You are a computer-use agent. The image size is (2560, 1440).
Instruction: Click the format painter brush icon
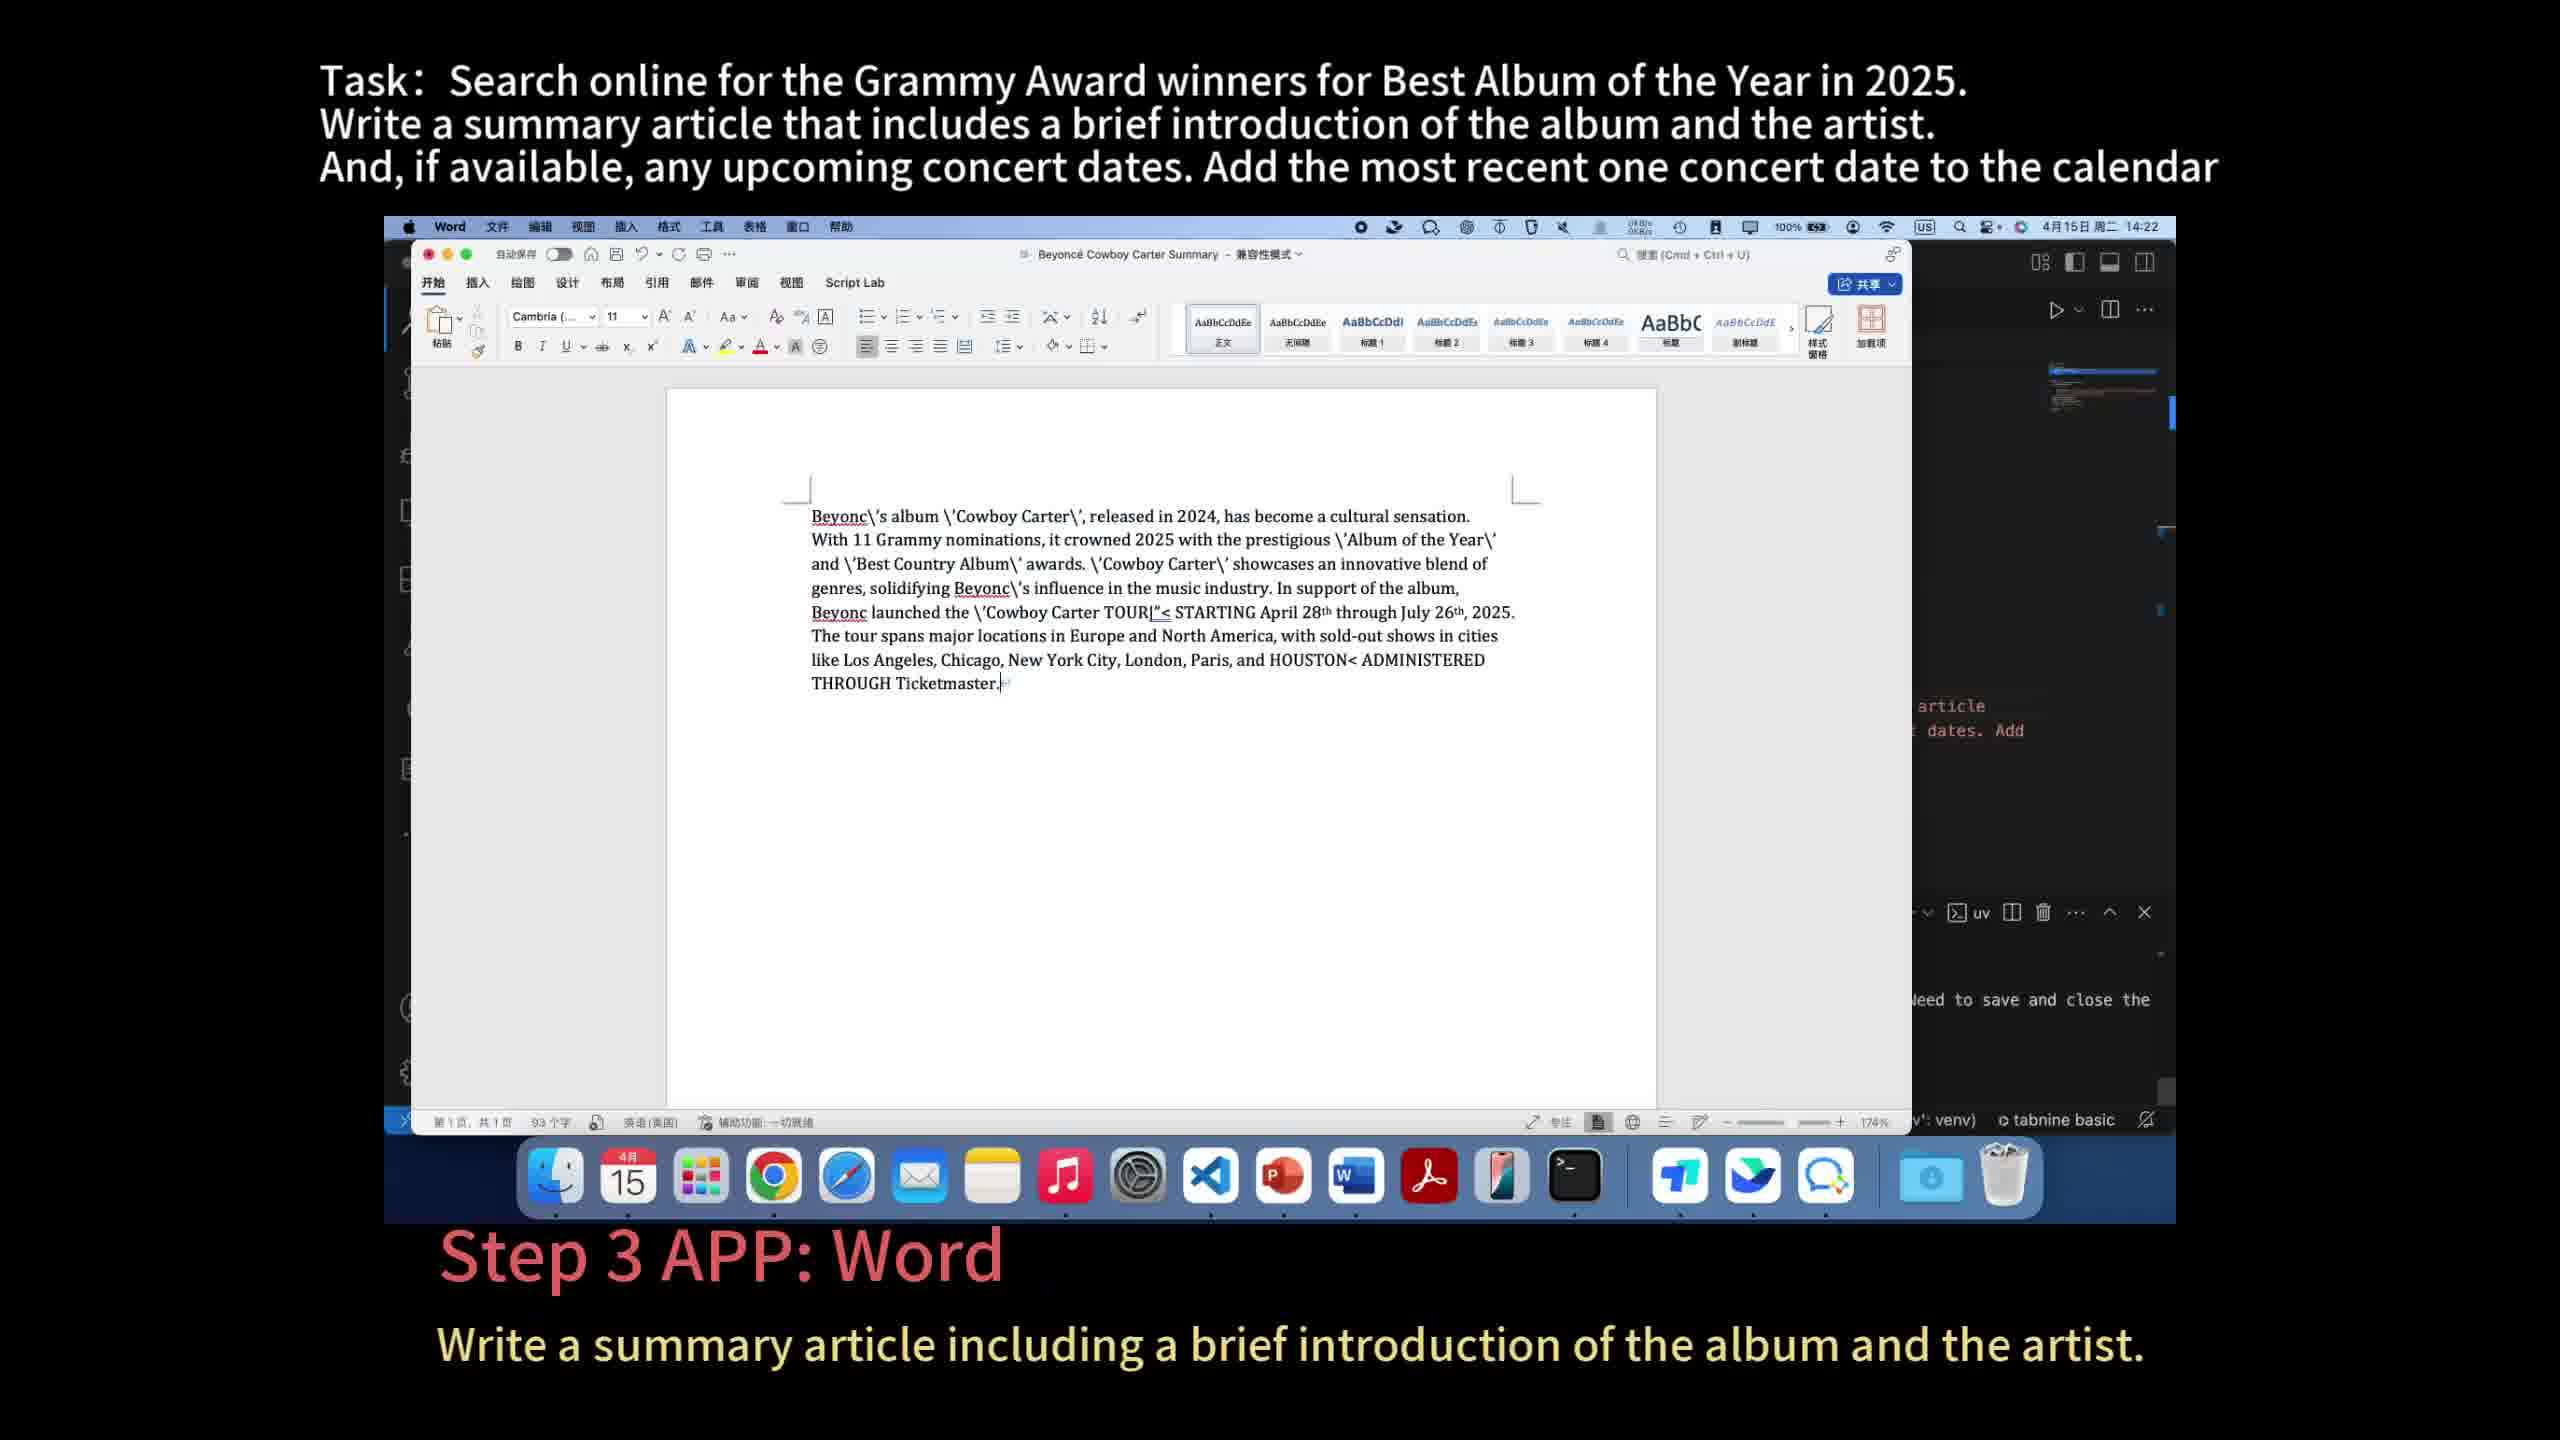[478, 351]
